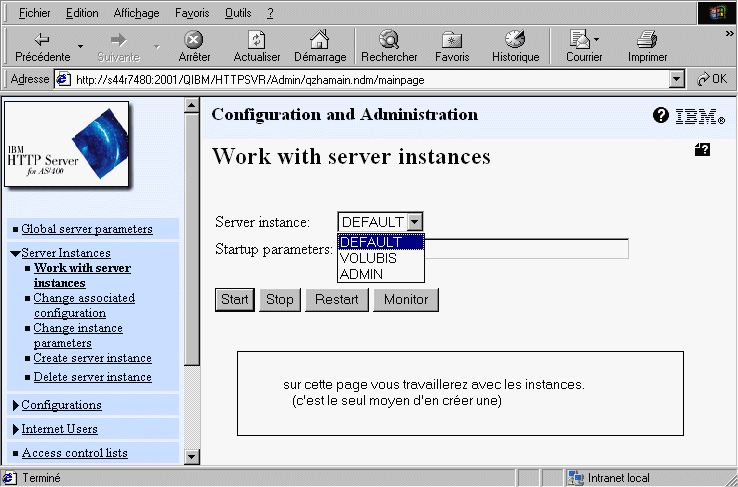Go back with the Précédente button
Image resolution: width=738 pixels, height=487 pixels.
(x=43, y=47)
